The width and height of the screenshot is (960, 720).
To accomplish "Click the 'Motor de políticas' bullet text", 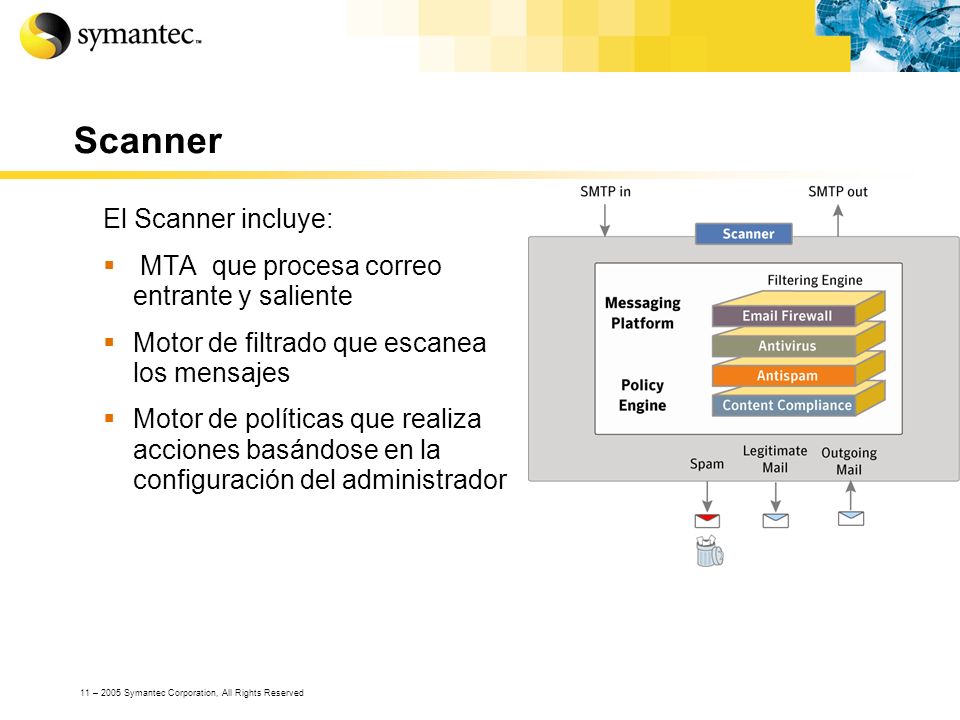I will 320,449.
